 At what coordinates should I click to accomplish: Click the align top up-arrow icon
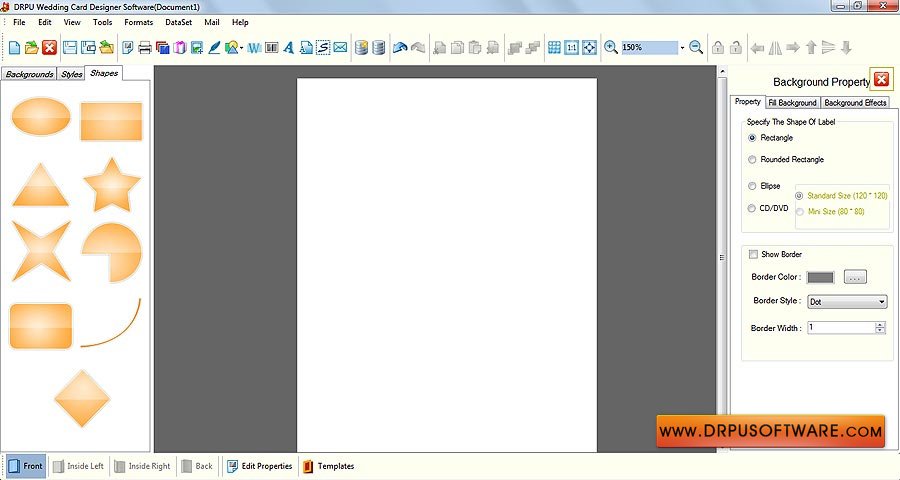click(811, 48)
